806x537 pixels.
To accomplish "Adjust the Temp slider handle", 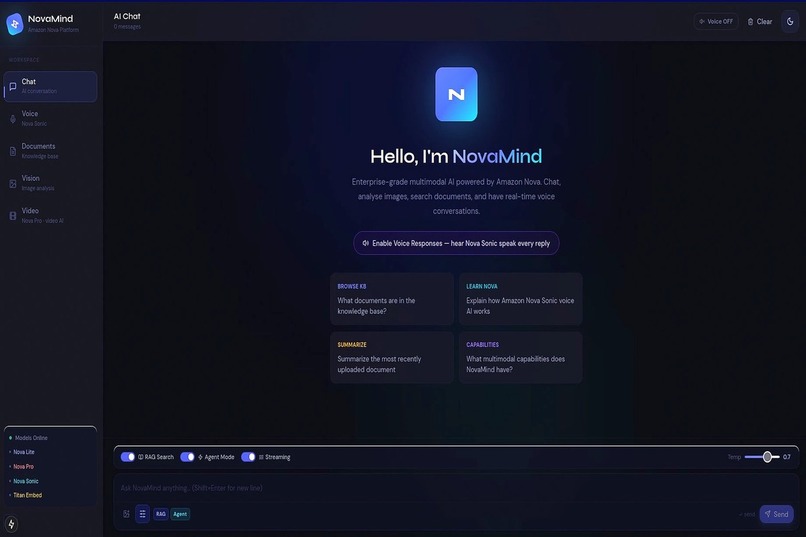I will coord(767,457).
